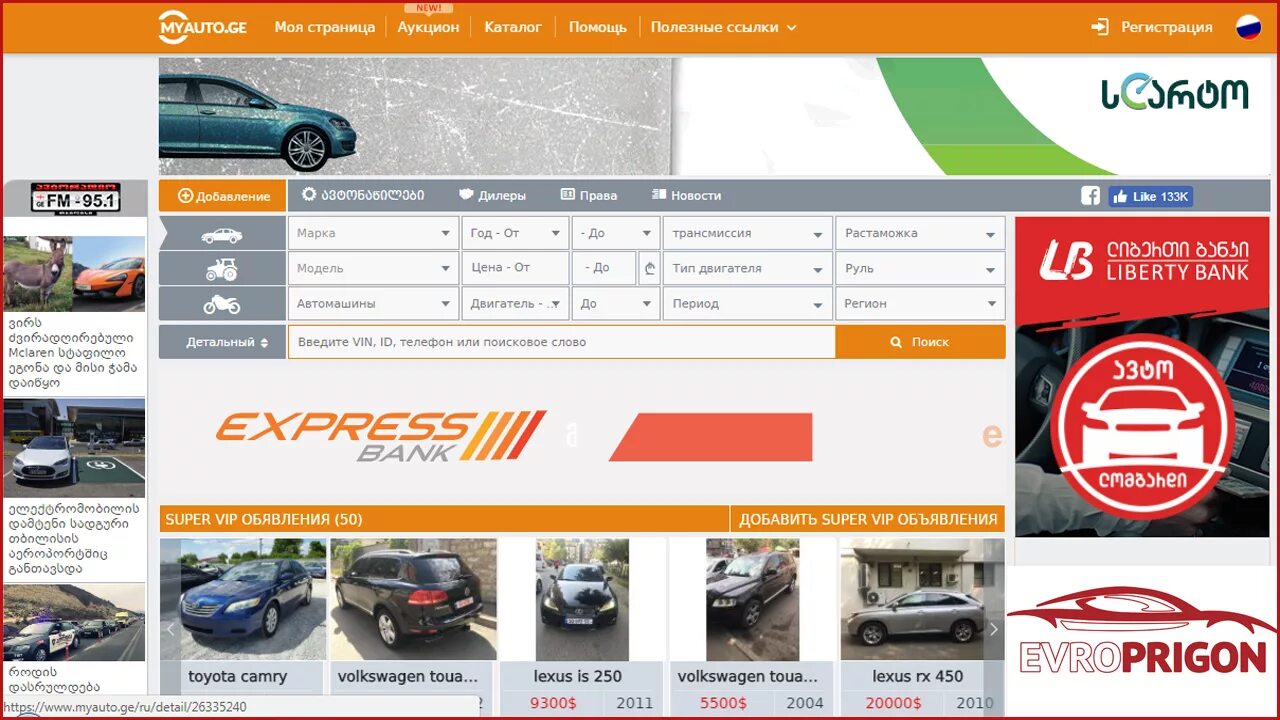Select the car category icon

pyautogui.click(x=221, y=232)
